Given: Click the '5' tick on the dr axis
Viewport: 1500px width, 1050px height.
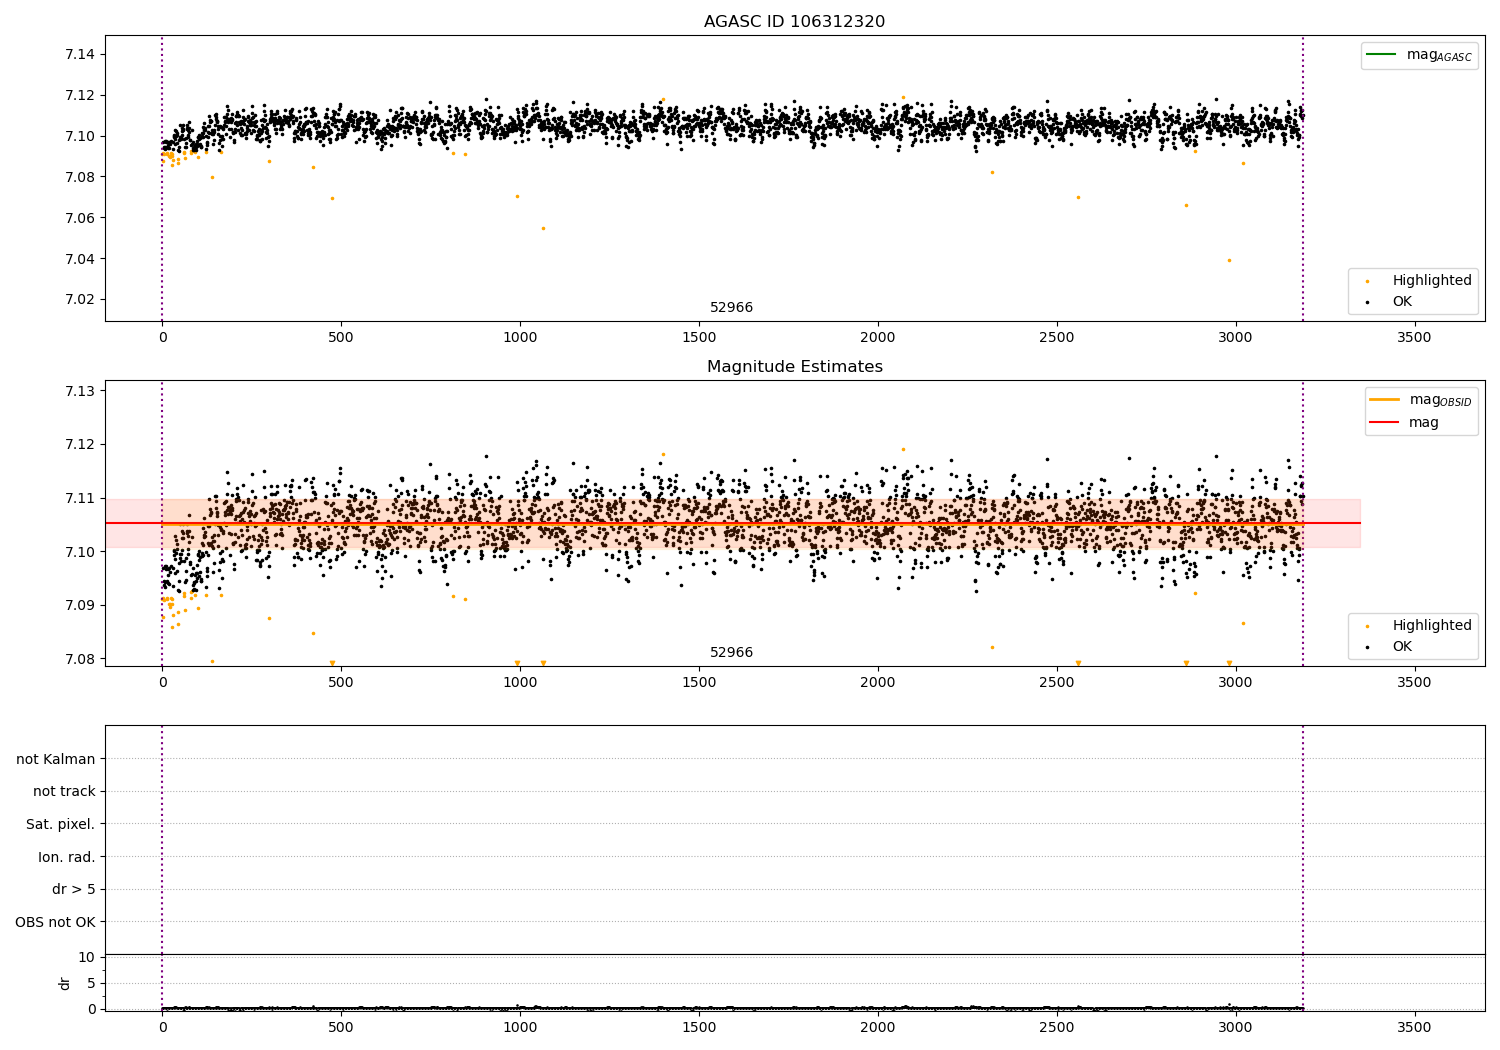Looking at the screenshot, I should 92,983.
